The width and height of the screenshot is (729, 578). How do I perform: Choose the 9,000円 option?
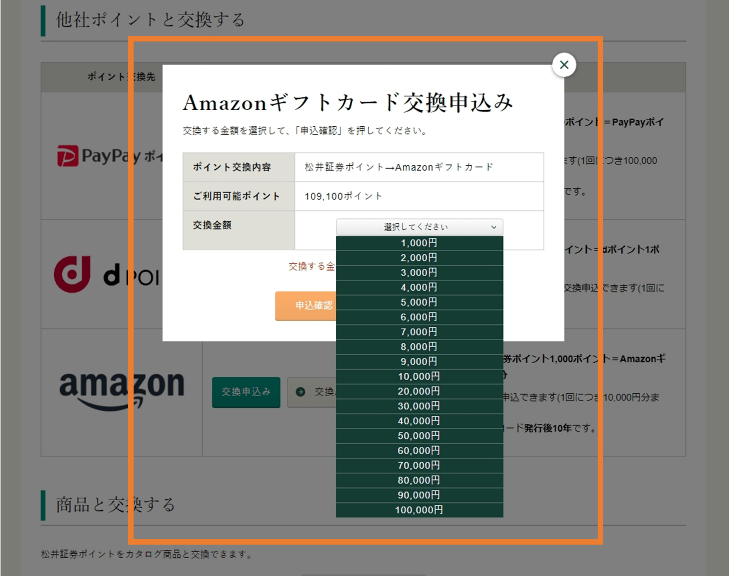point(419,362)
